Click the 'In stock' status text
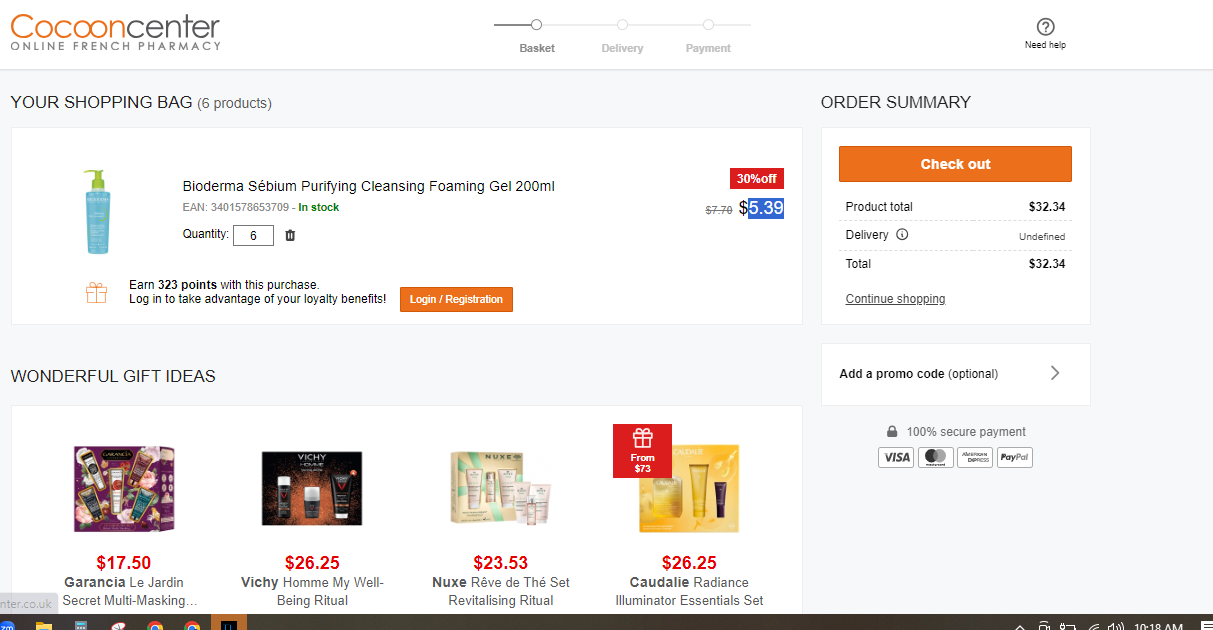This screenshot has height=630, width=1213. (319, 207)
